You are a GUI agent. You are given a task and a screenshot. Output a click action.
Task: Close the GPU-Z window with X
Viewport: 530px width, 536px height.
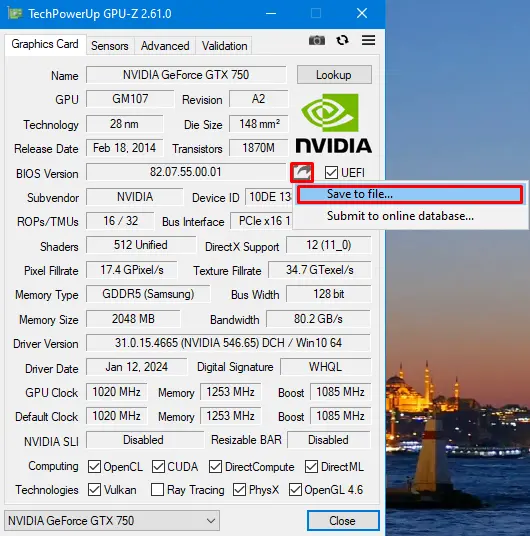362,14
